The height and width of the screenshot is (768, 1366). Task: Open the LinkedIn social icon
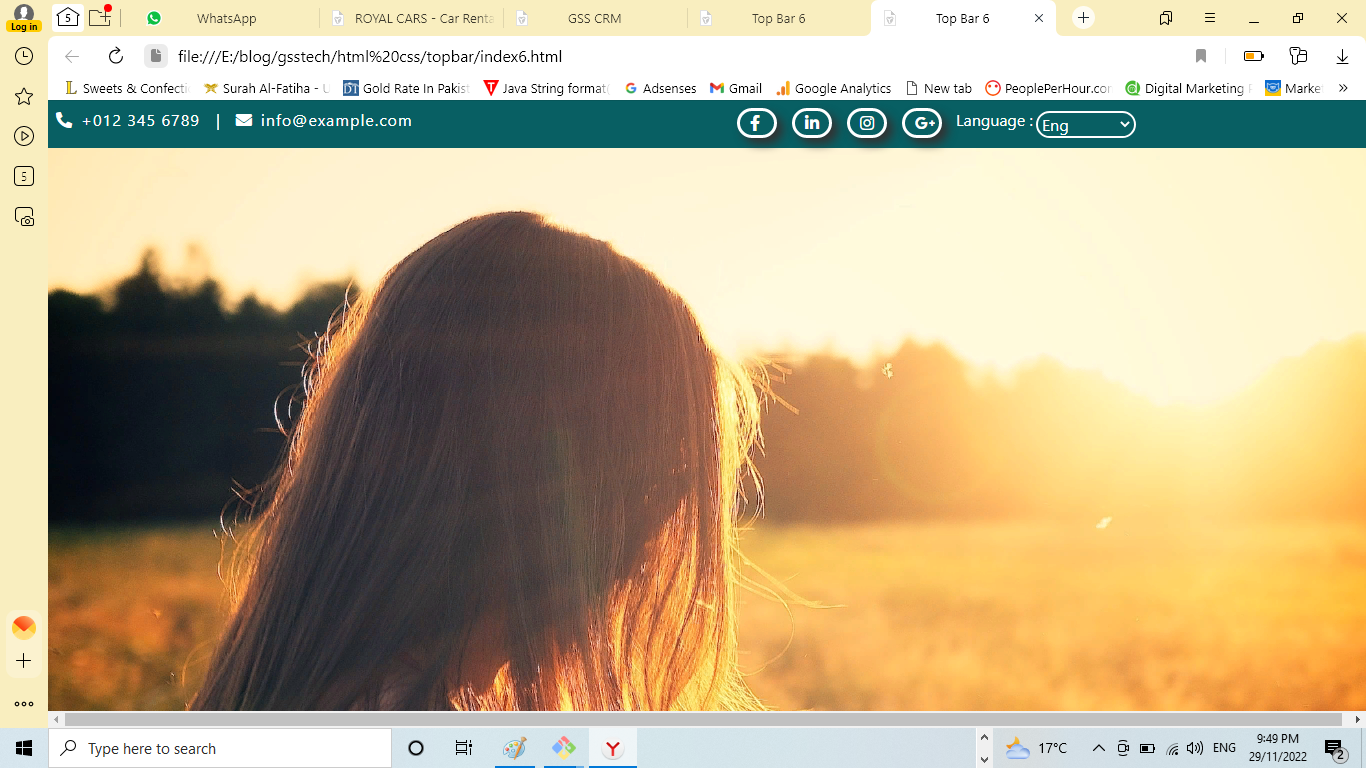811,123
